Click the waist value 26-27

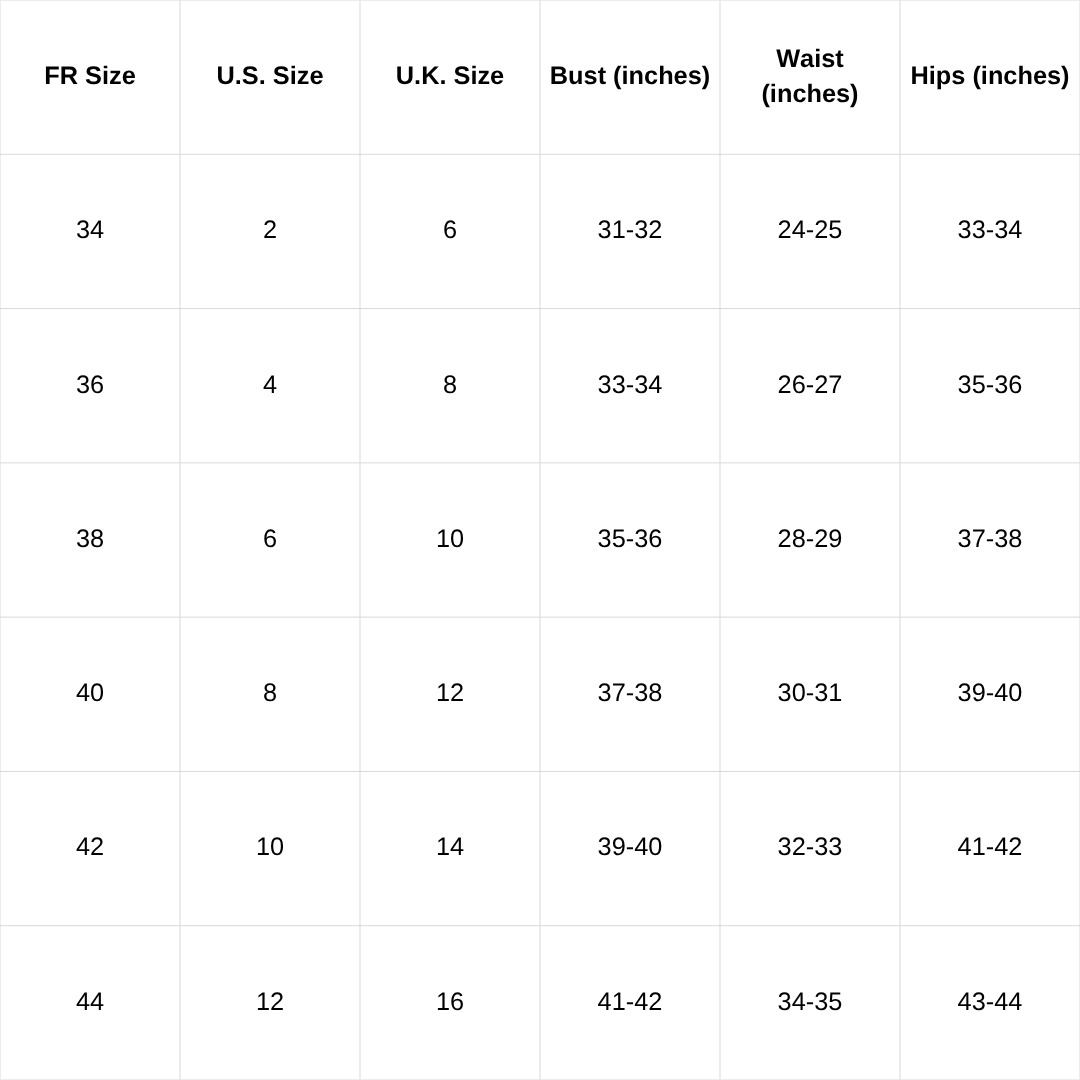point(810,385)
